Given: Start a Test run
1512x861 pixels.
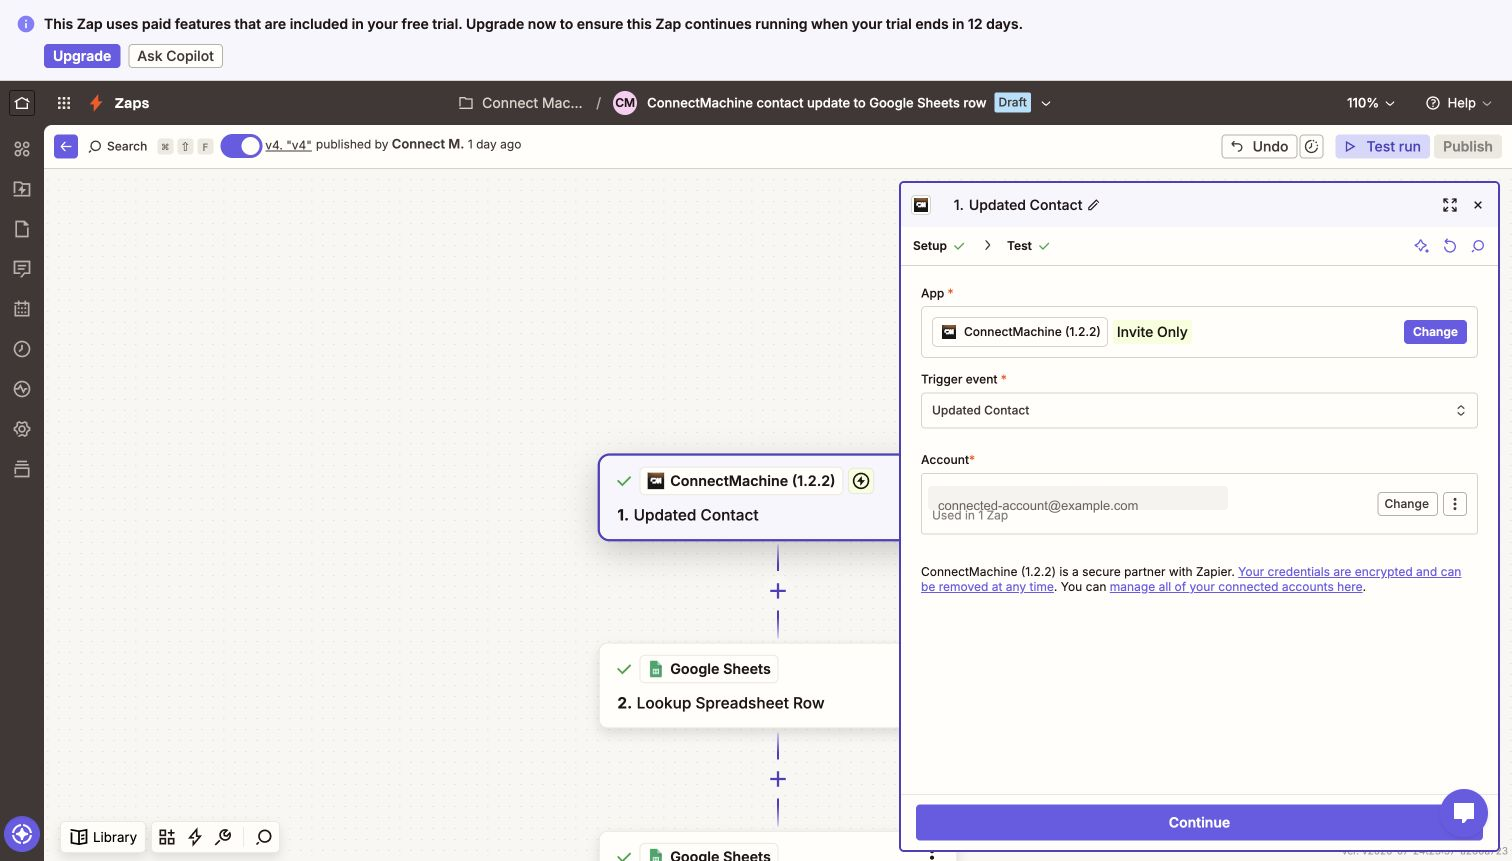Looking at the screenshot, I should (x=1382, y=146).
